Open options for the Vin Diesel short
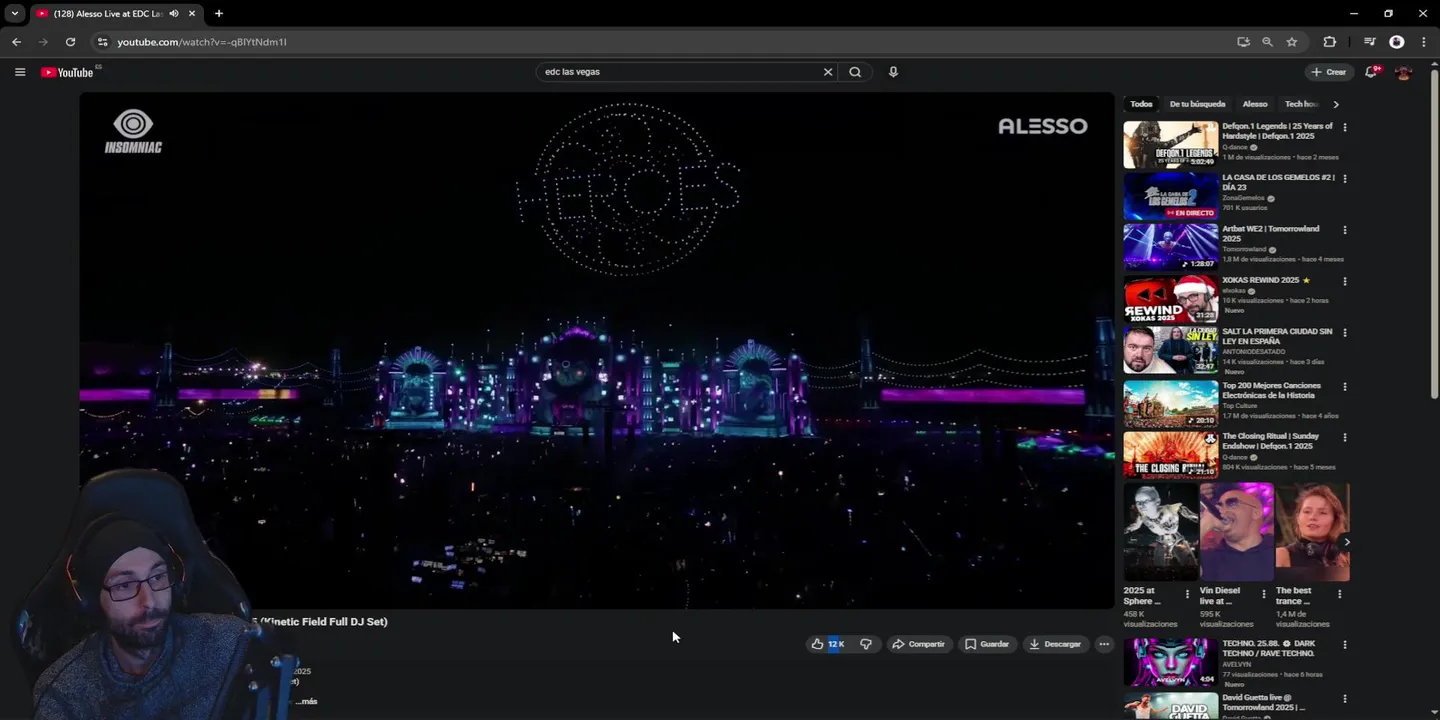 pos(1264,594)
